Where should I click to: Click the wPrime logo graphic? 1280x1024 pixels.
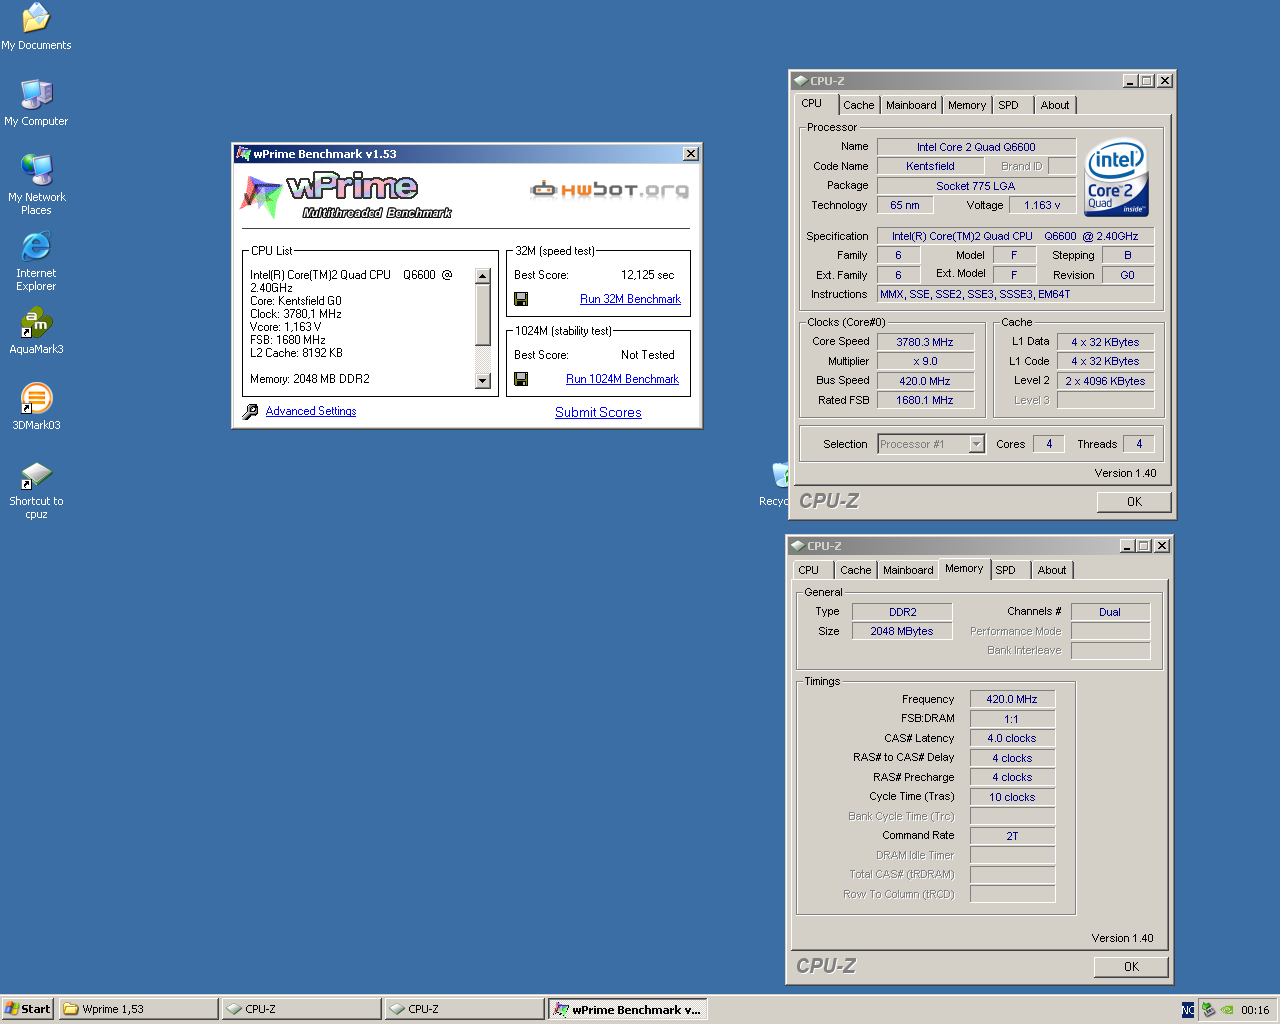tap(344, 195)
